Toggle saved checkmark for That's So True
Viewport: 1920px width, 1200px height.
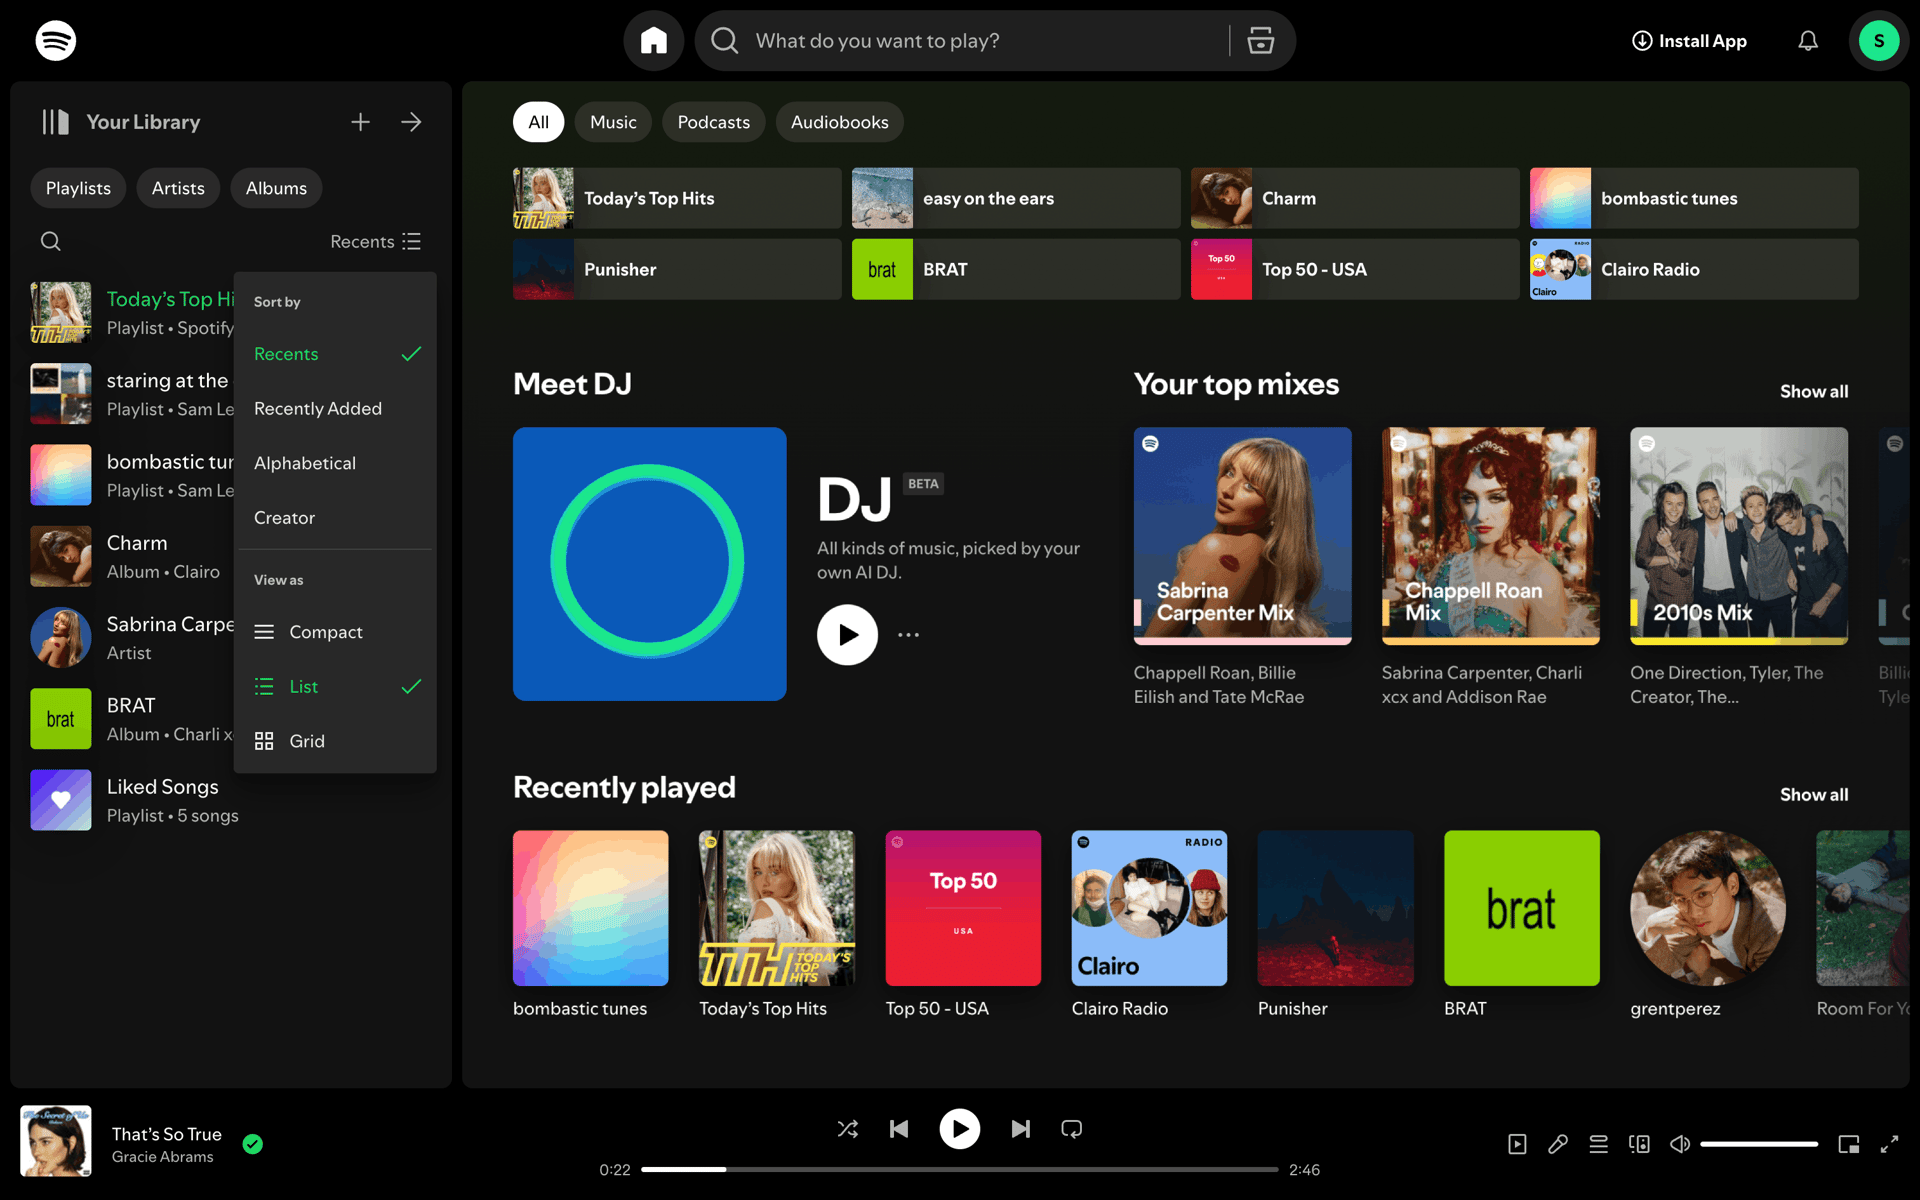[x=253, y=1144]
